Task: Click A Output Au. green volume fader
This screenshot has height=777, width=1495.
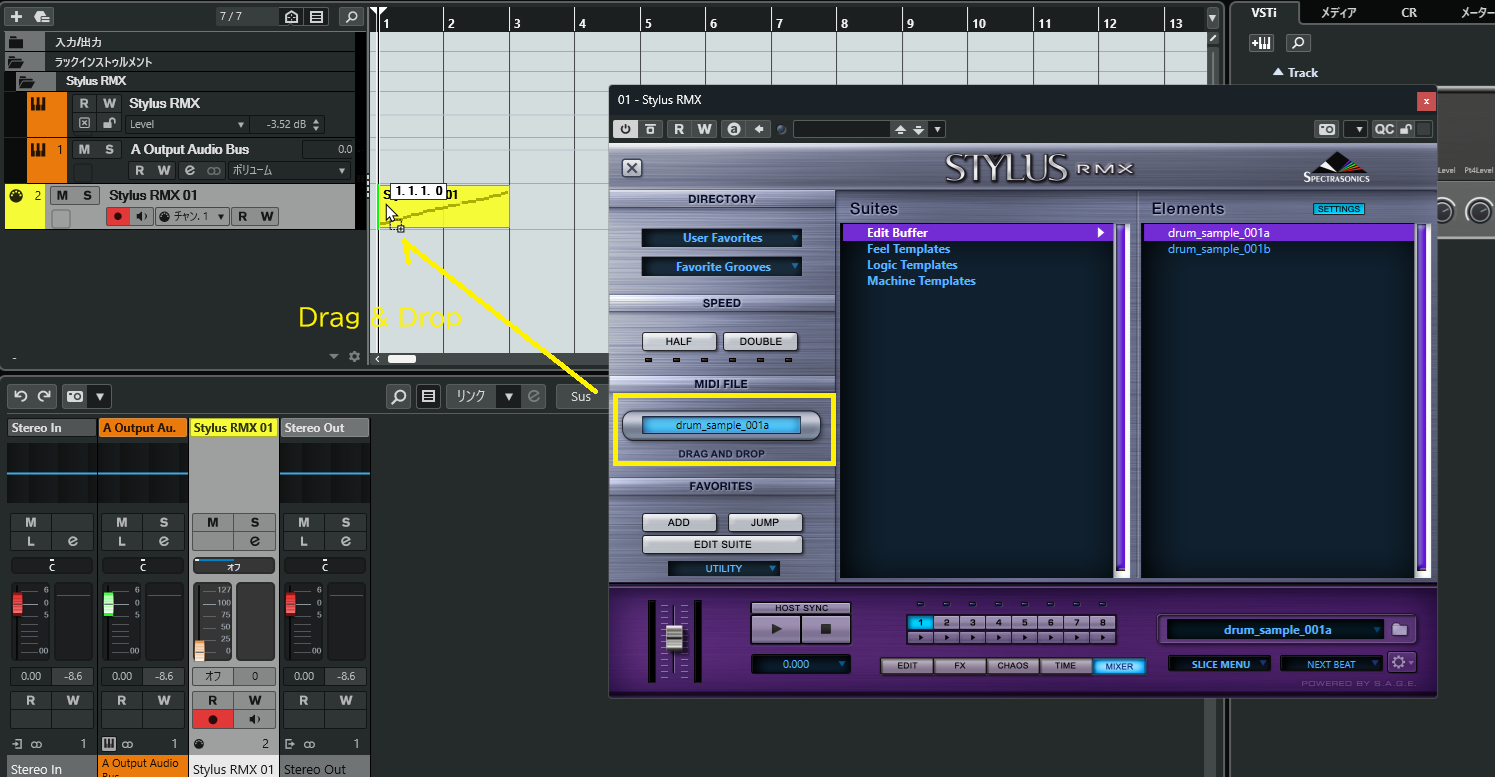Action: 108,603
